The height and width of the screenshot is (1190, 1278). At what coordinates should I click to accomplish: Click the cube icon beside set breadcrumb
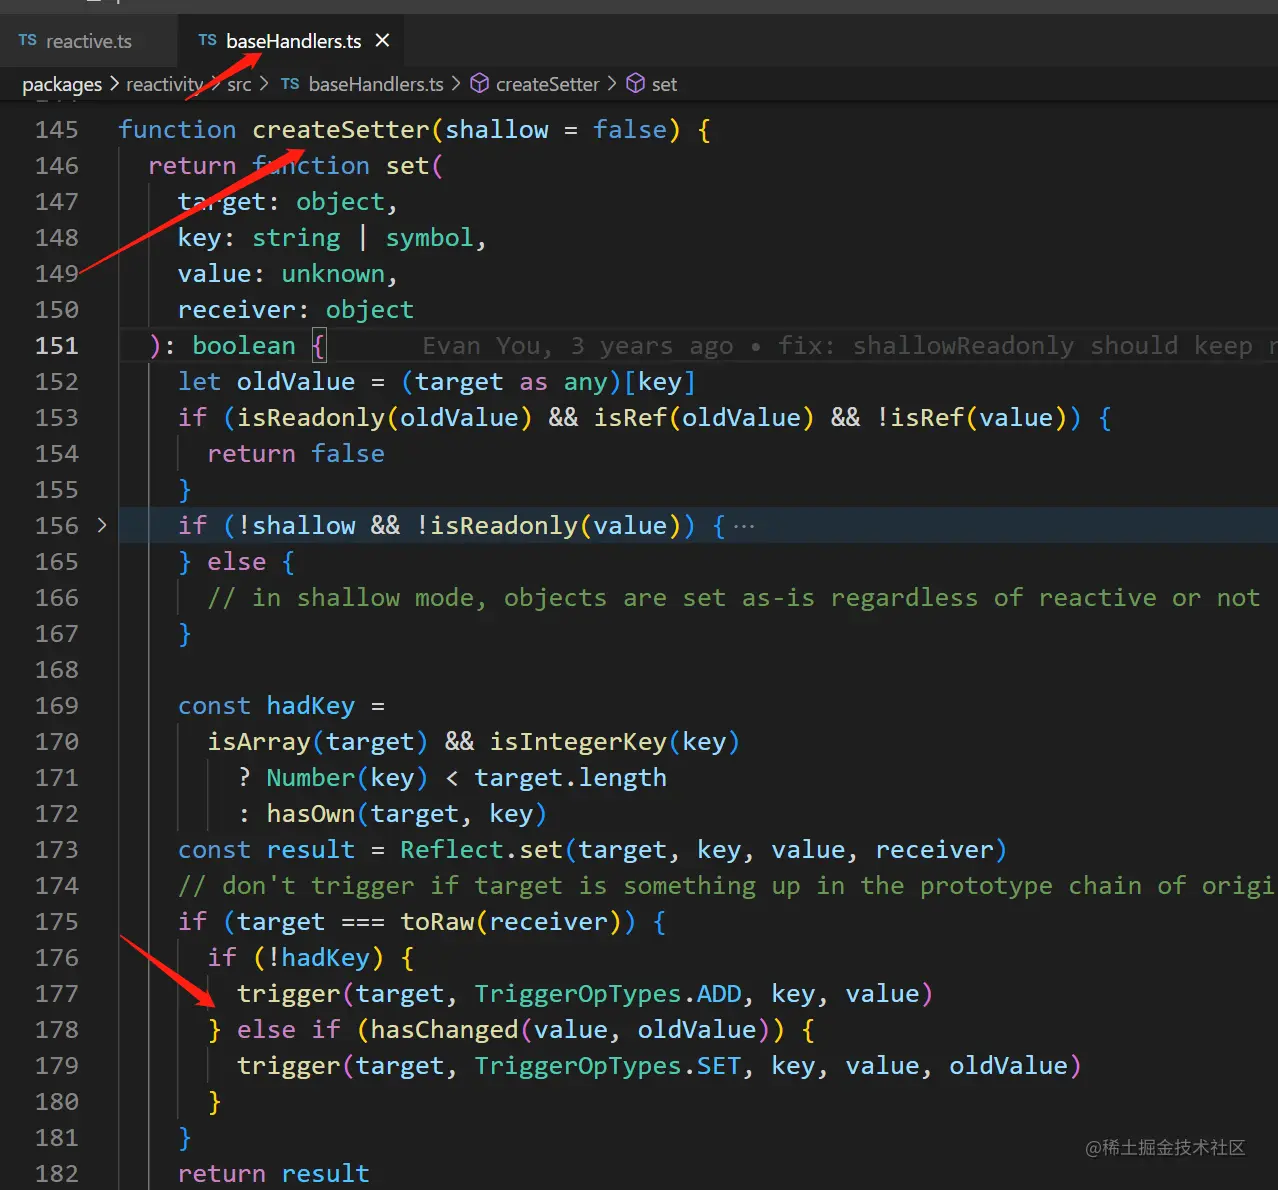635,84
